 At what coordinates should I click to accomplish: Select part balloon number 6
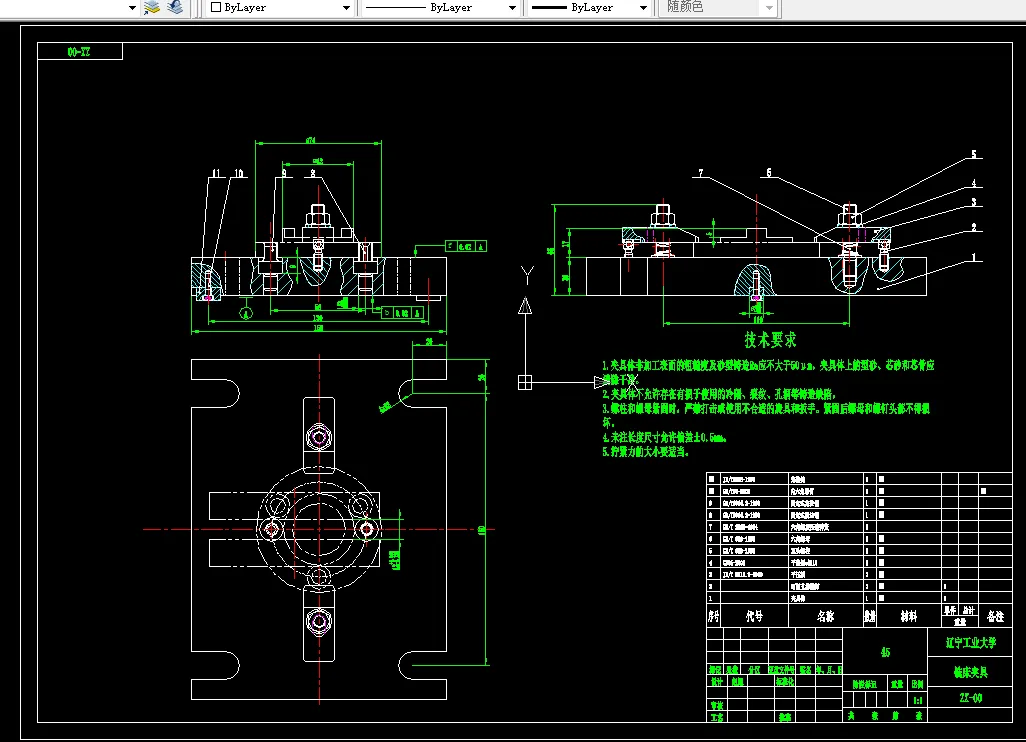(x=769, y=172)
